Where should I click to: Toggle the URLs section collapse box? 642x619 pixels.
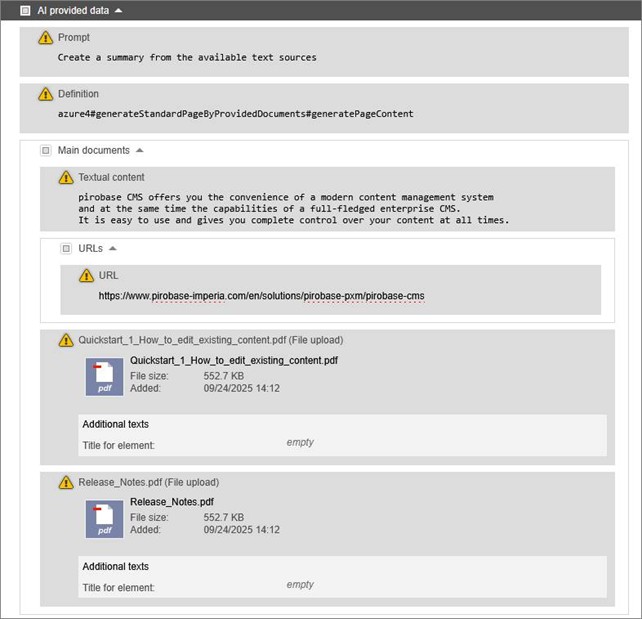coord(66,248)
